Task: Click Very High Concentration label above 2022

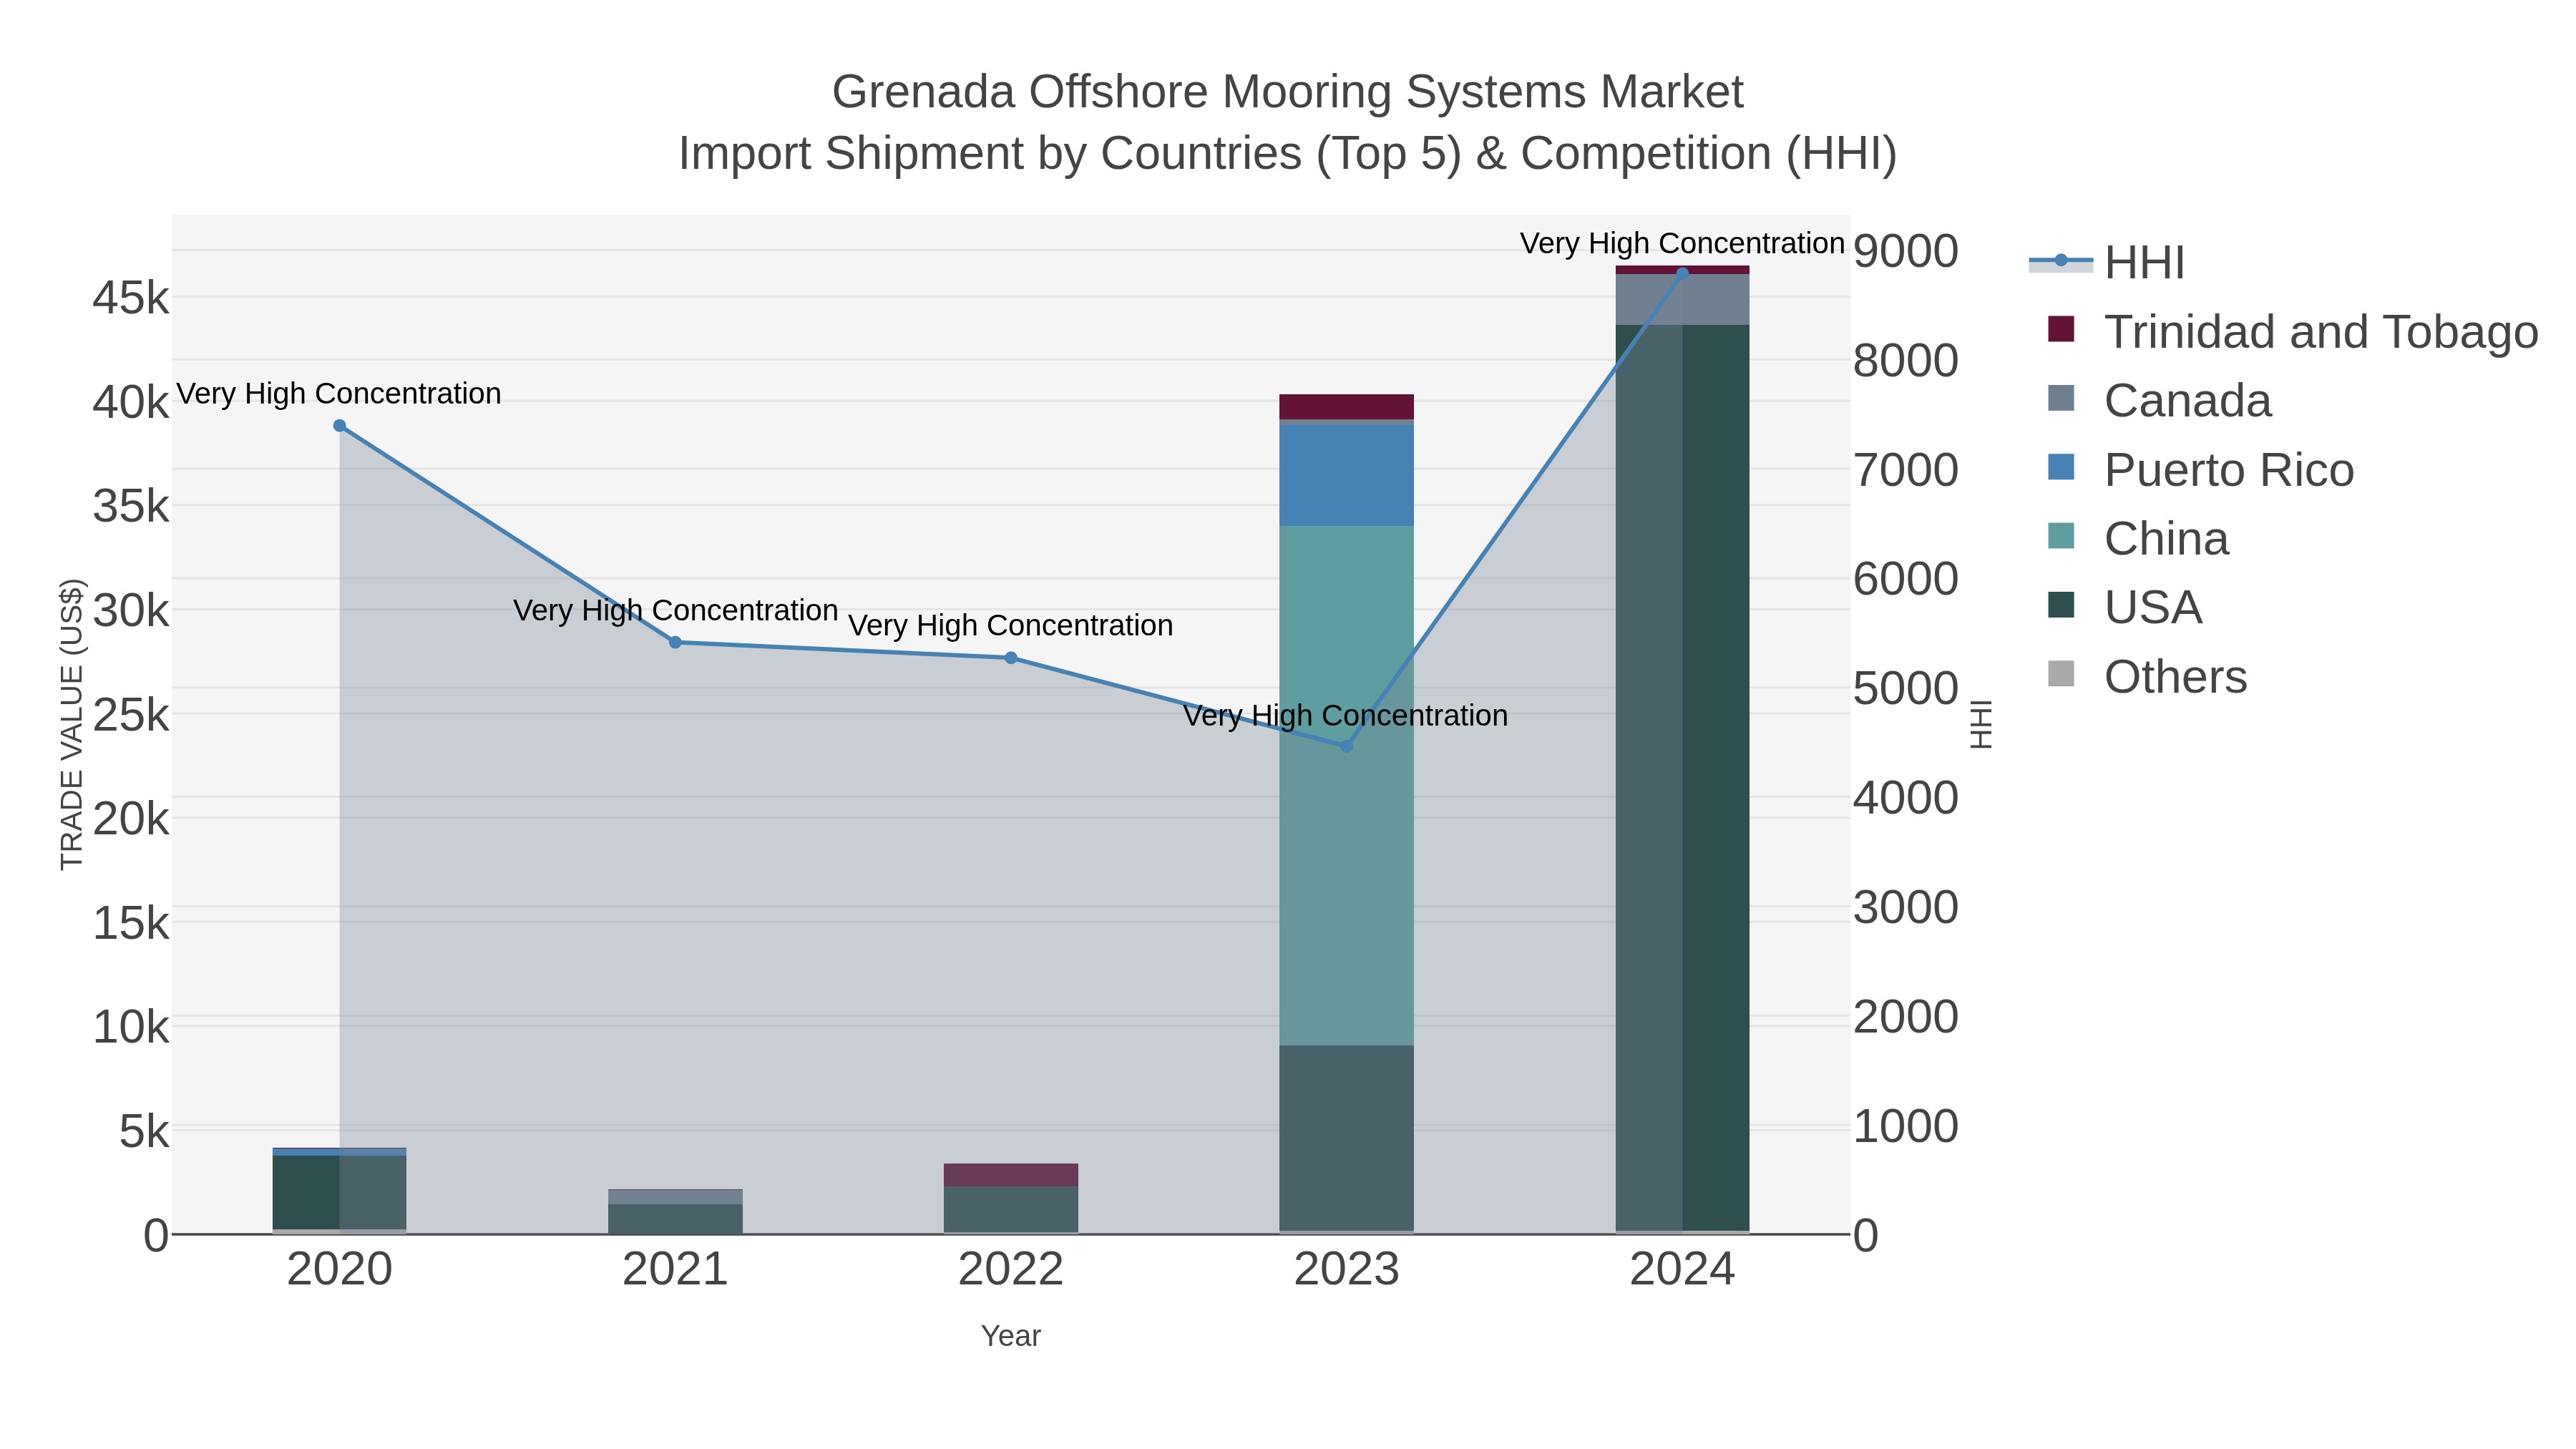Action: pyautogui.click(x=1011, y=625)
